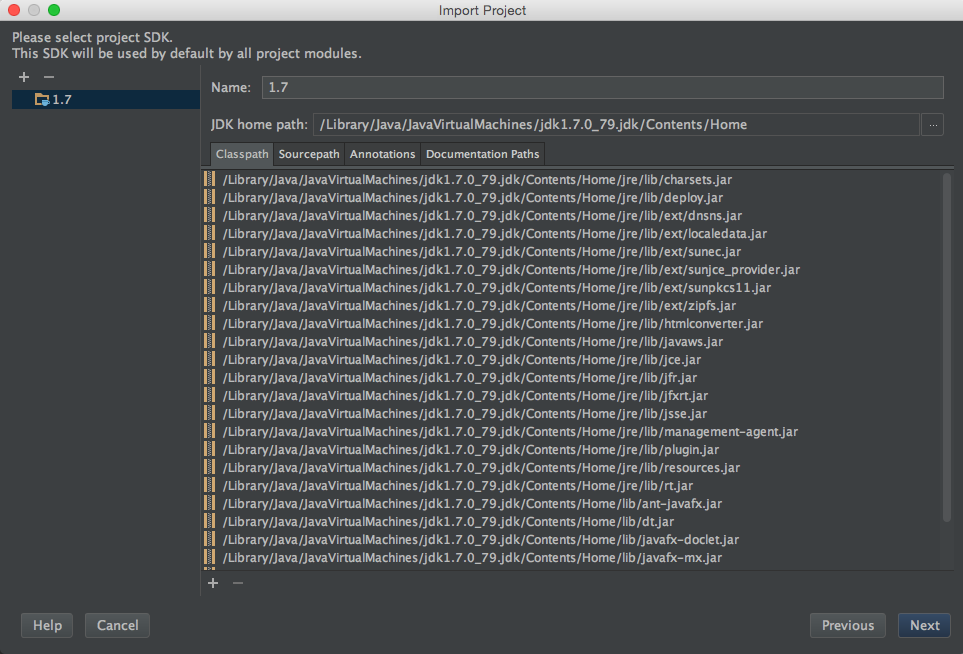Click the add classpath entry plus icon
The height and width of the screenshot is (654, 963).
[212, 582]
